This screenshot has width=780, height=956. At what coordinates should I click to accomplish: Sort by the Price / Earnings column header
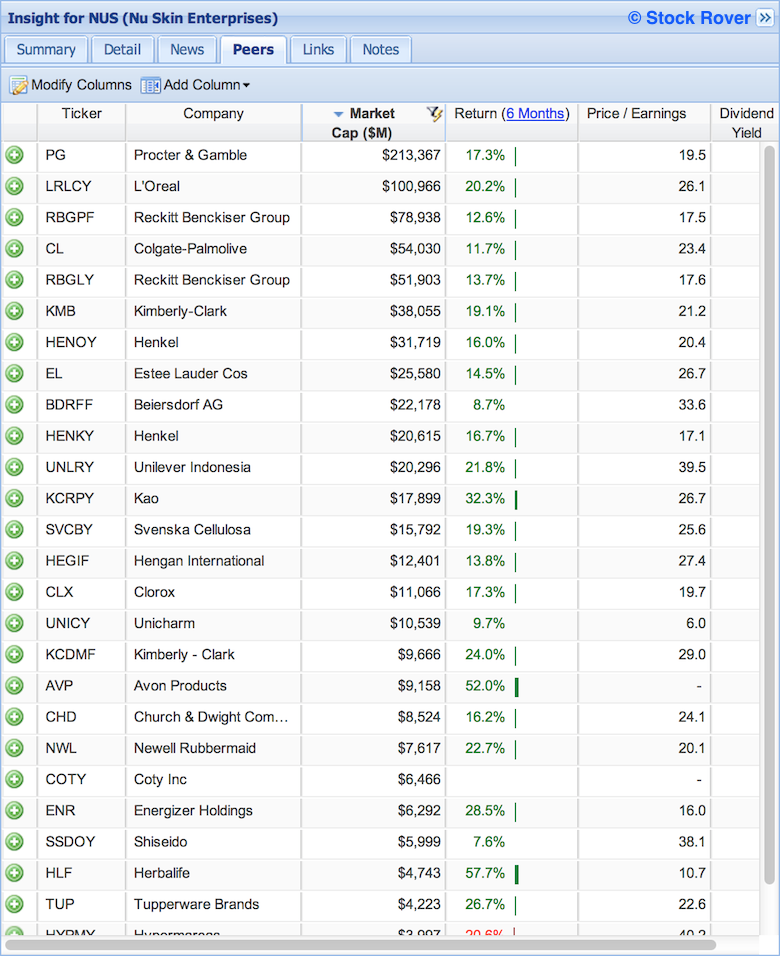[636, 113]
